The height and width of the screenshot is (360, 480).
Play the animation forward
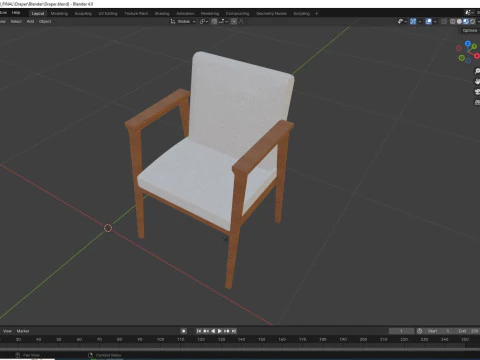tap(220, 331)
